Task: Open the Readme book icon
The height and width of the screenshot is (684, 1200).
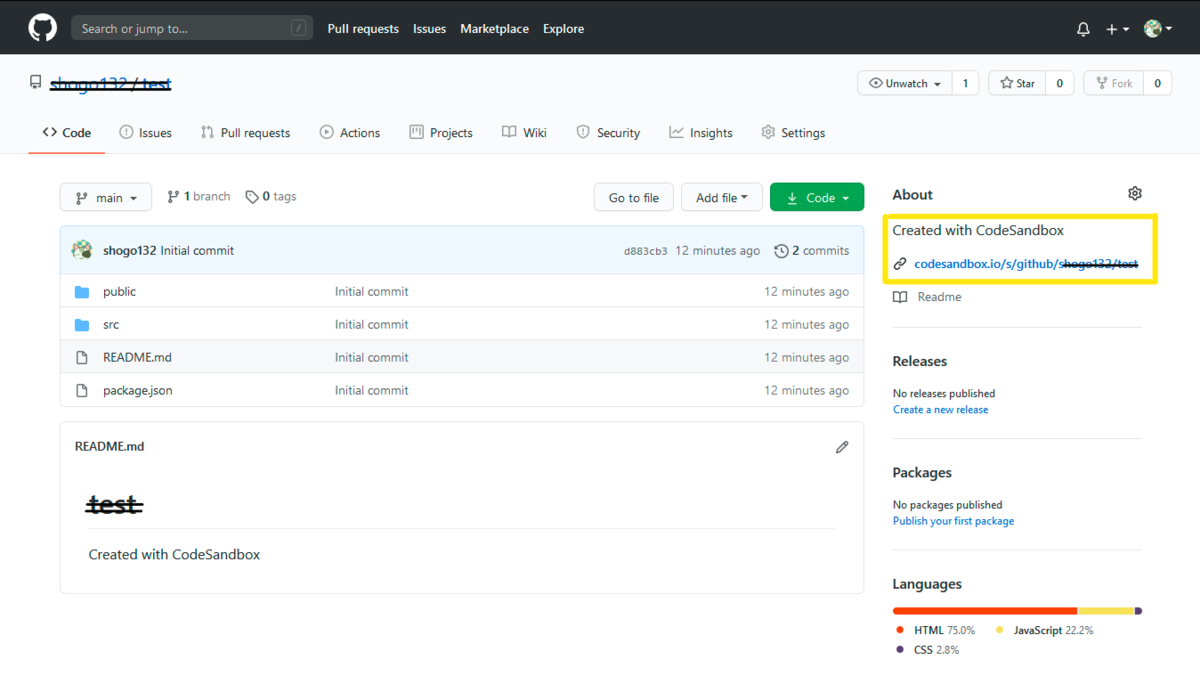Action: point(899,296)
